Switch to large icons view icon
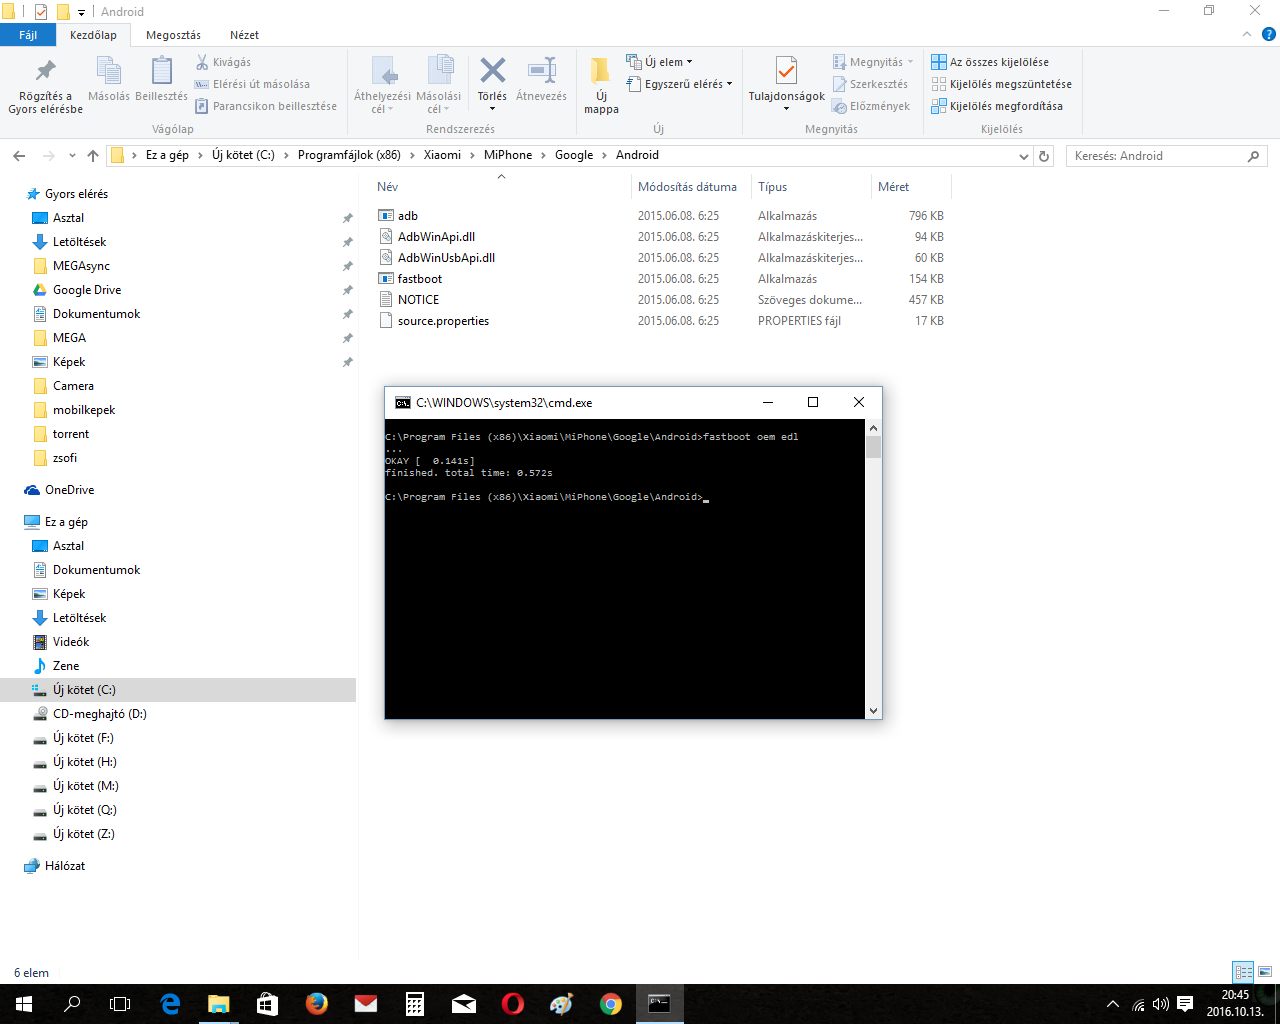The height and width of the screenshot is (1024, 1280). point(1264,972)
